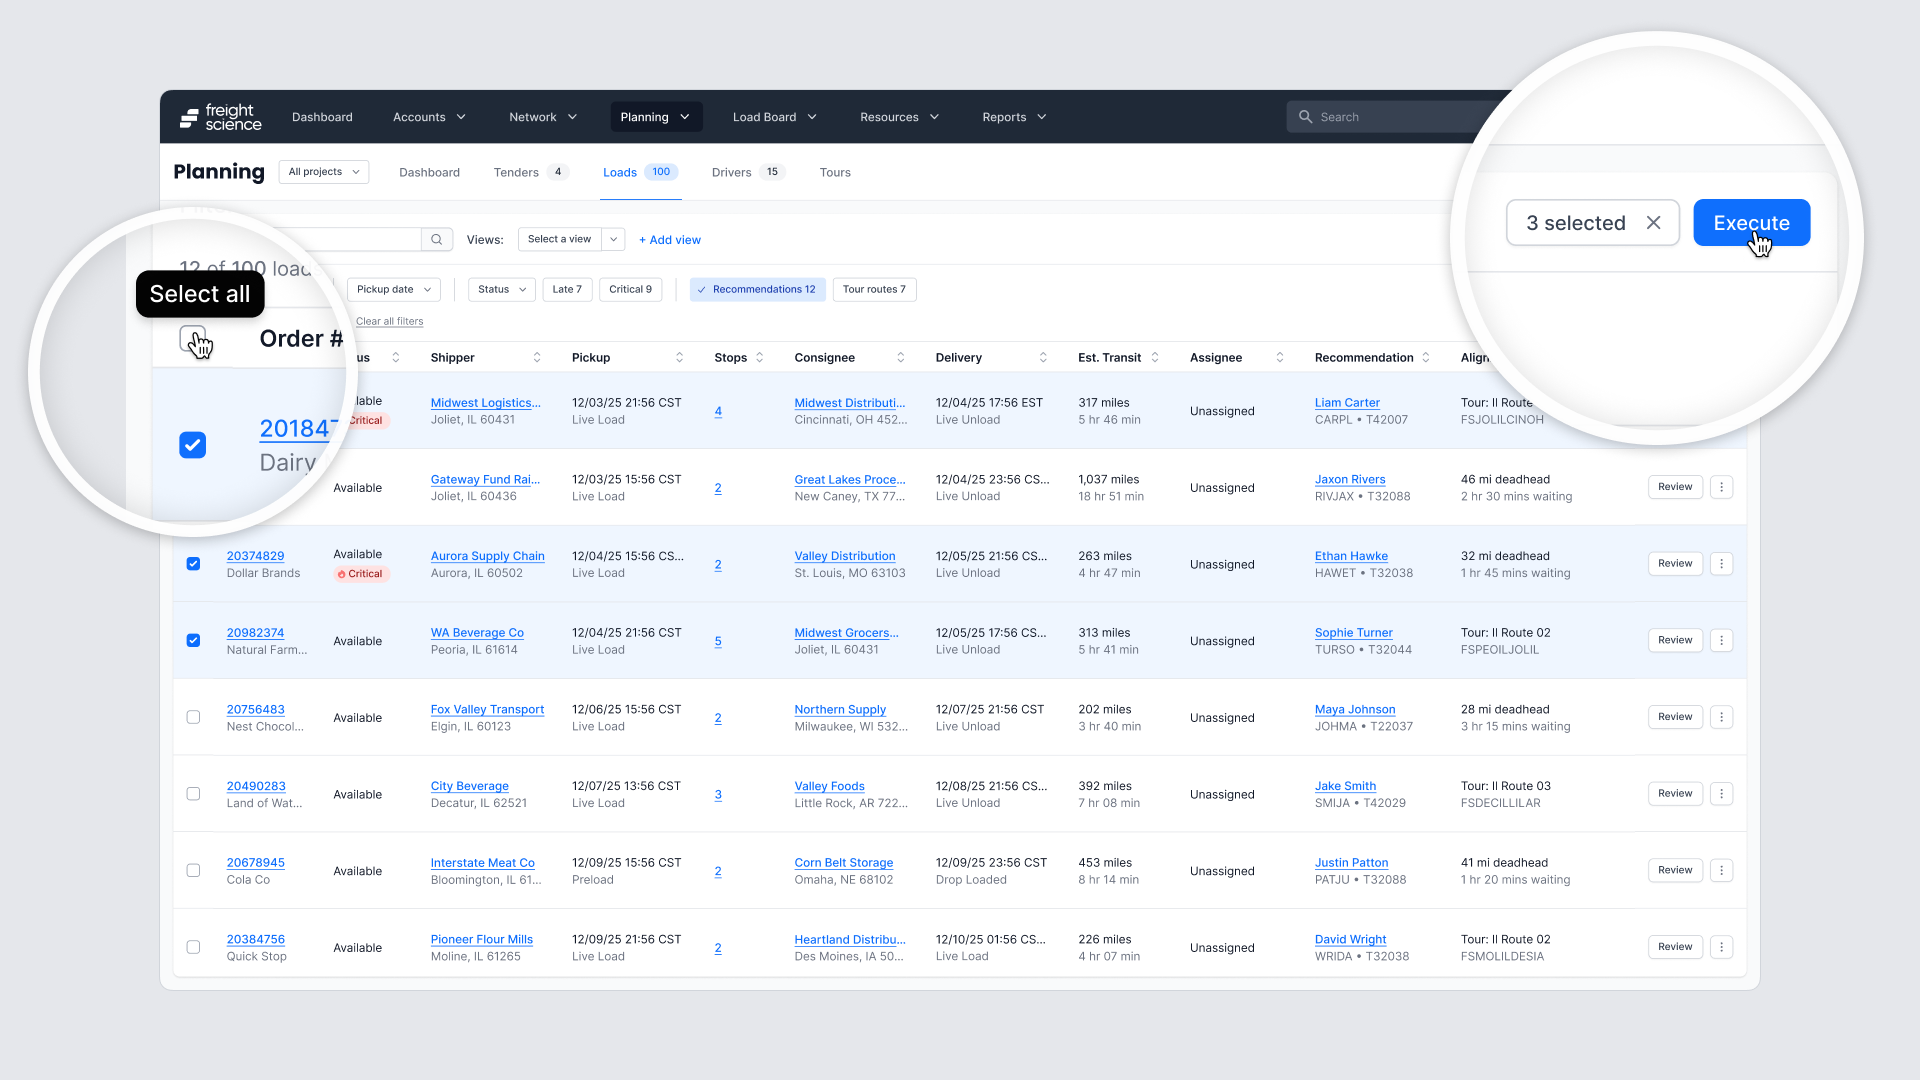Check the order 20756483 row checkbox

pos(193,717)
